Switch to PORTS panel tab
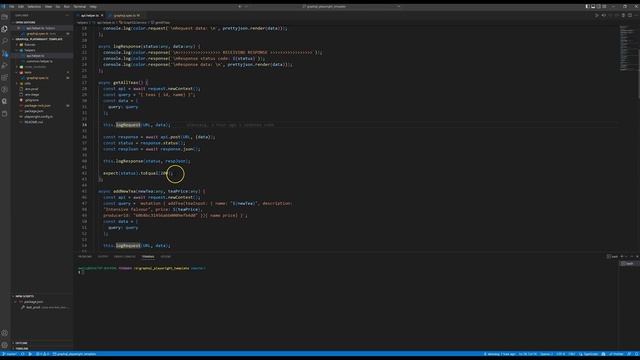 (165, 257)
